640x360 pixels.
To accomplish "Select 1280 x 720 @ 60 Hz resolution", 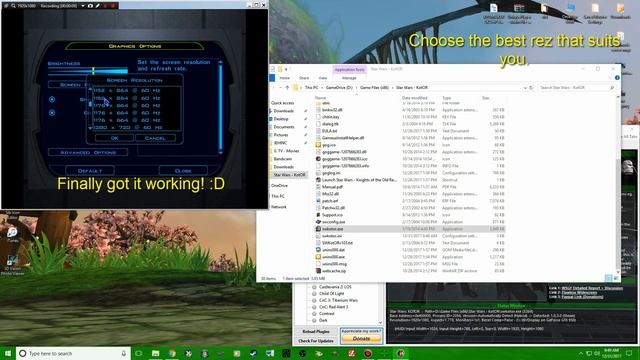I will [x=128, y=128].
